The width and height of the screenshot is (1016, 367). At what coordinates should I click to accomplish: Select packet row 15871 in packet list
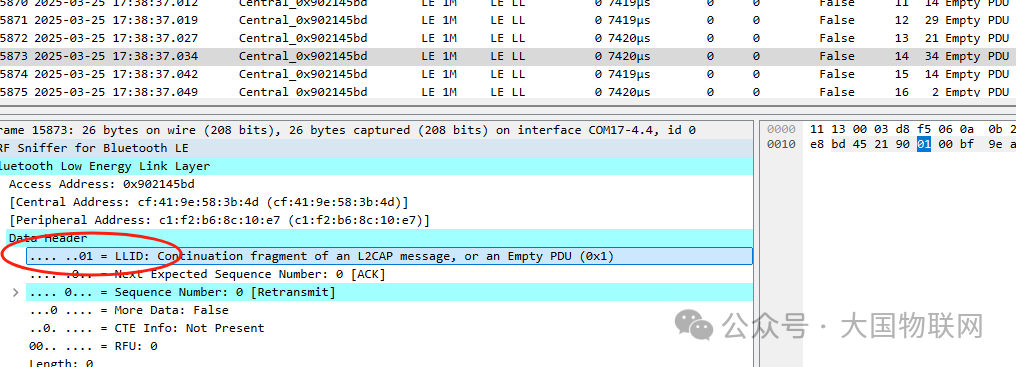pos(508,20)
